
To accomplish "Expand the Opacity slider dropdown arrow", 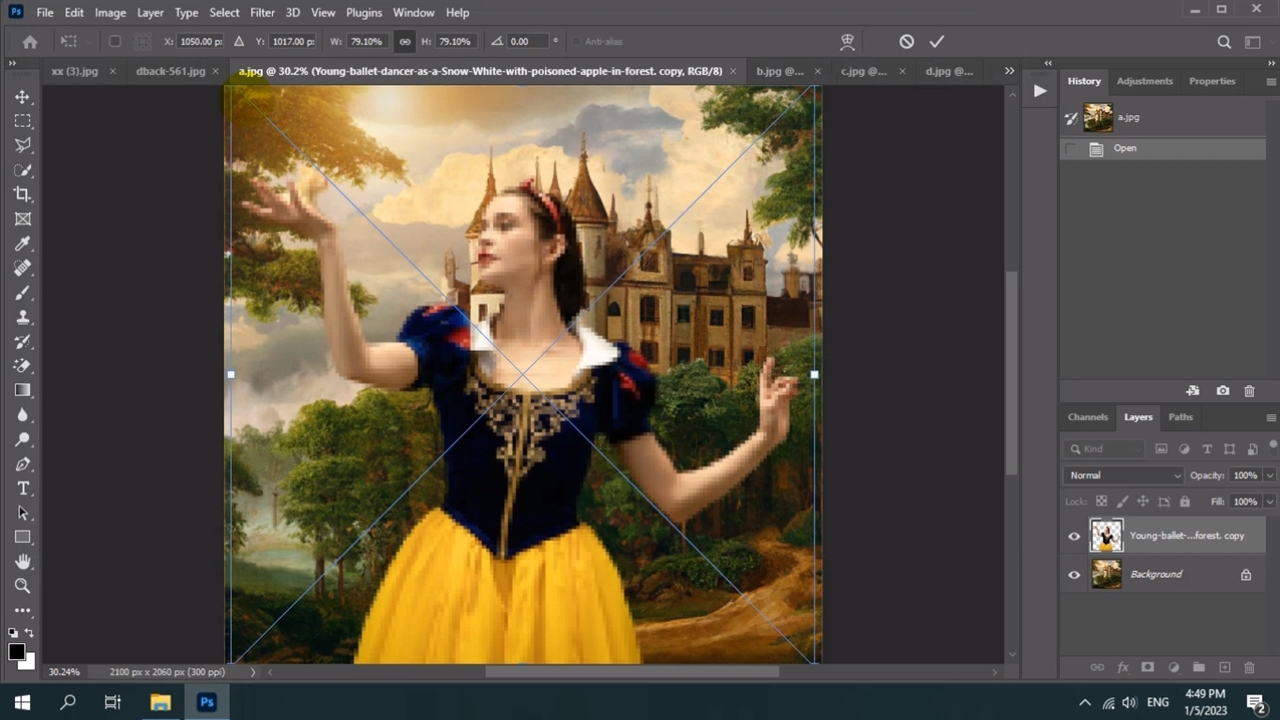I will pos(1269,475).
